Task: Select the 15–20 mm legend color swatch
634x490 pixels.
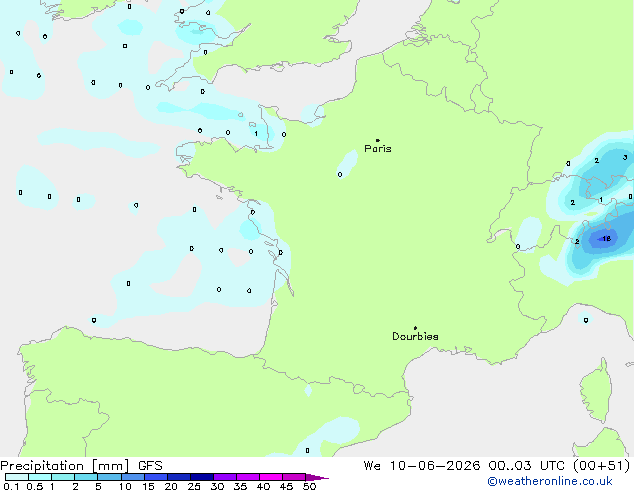Action: coord(156,477)
